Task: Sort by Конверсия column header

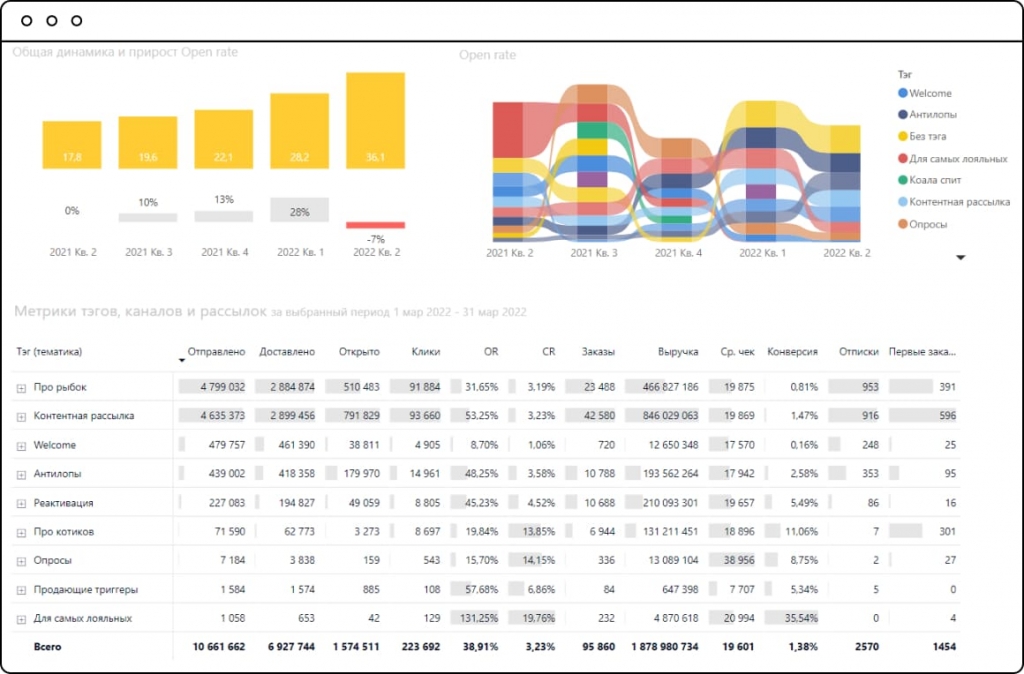Action: coord(792,351)
